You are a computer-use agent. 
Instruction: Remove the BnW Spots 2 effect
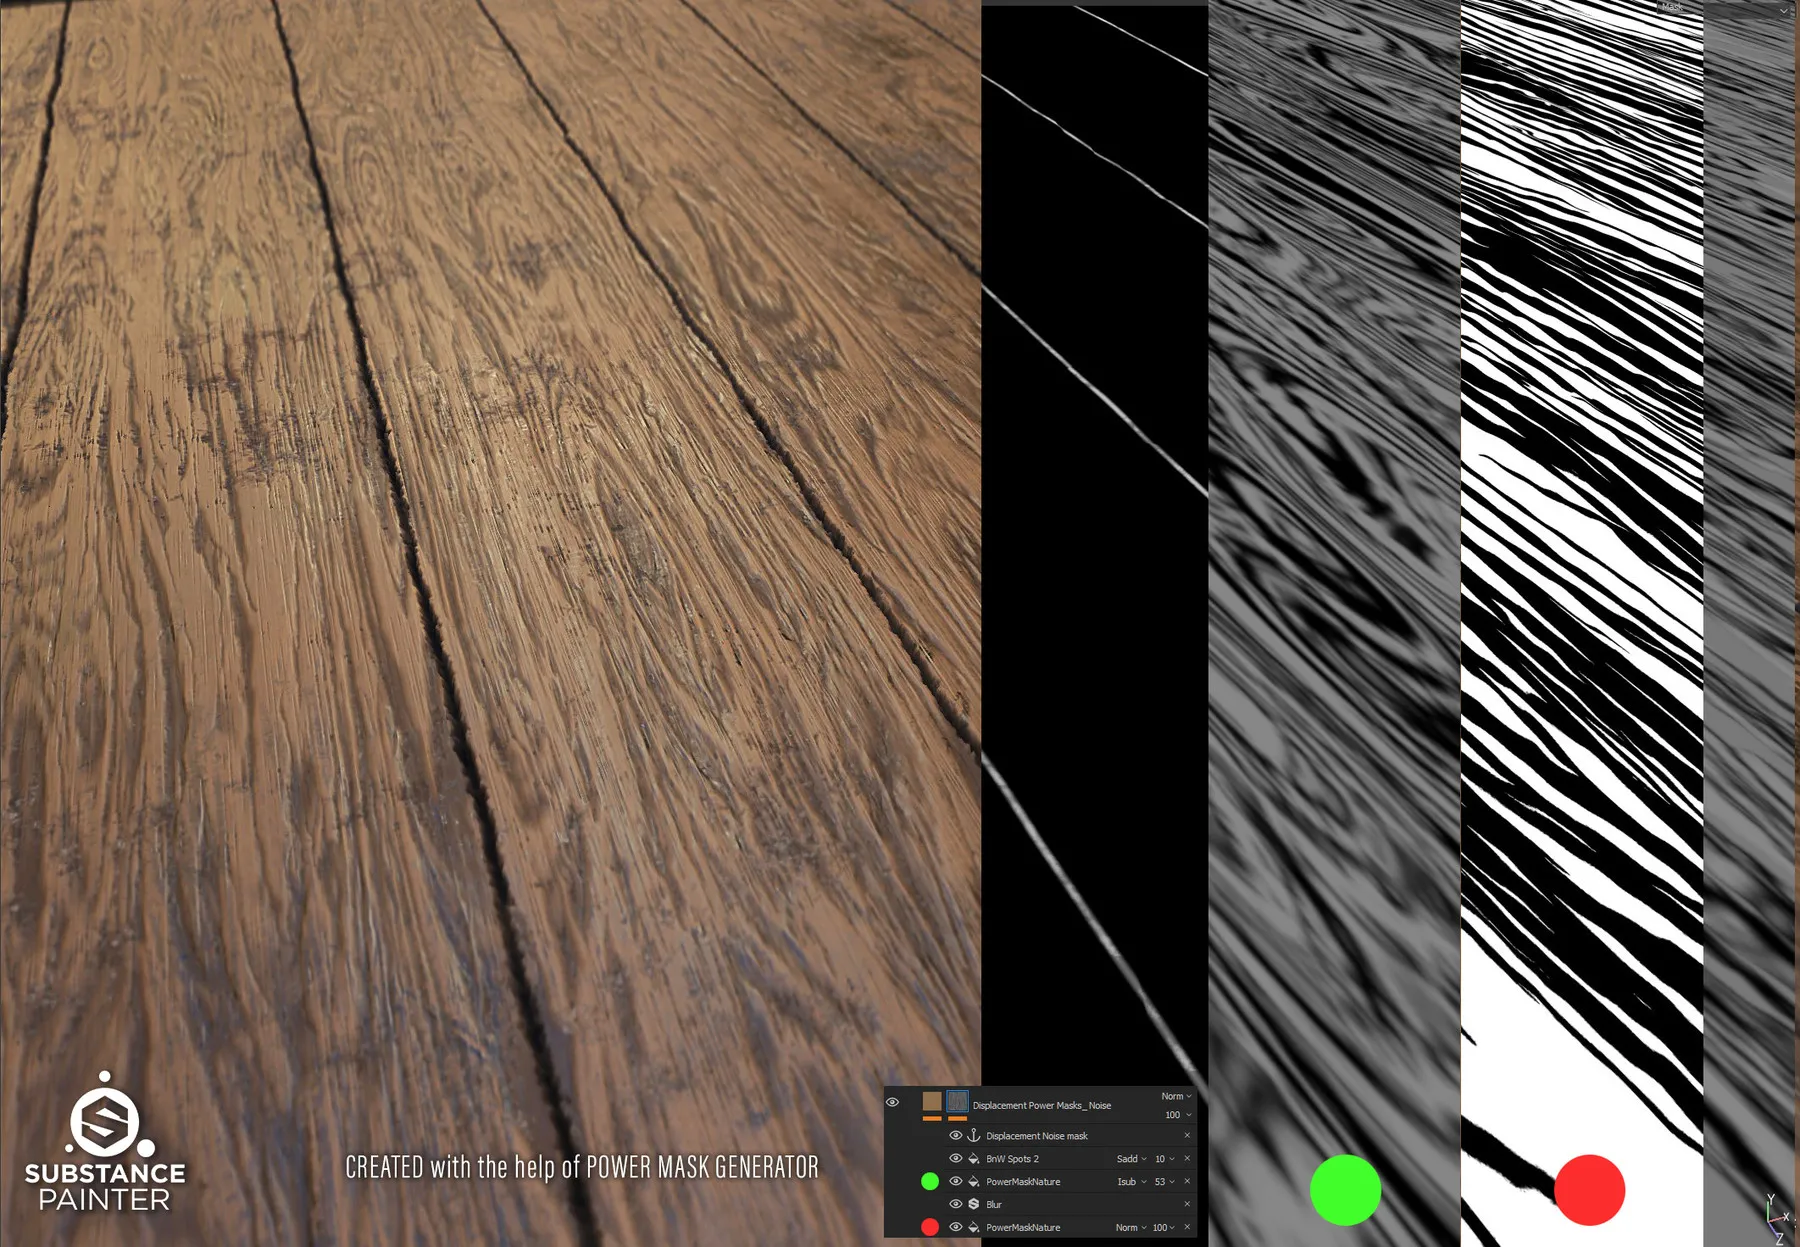click(x=1187, y=1158)
